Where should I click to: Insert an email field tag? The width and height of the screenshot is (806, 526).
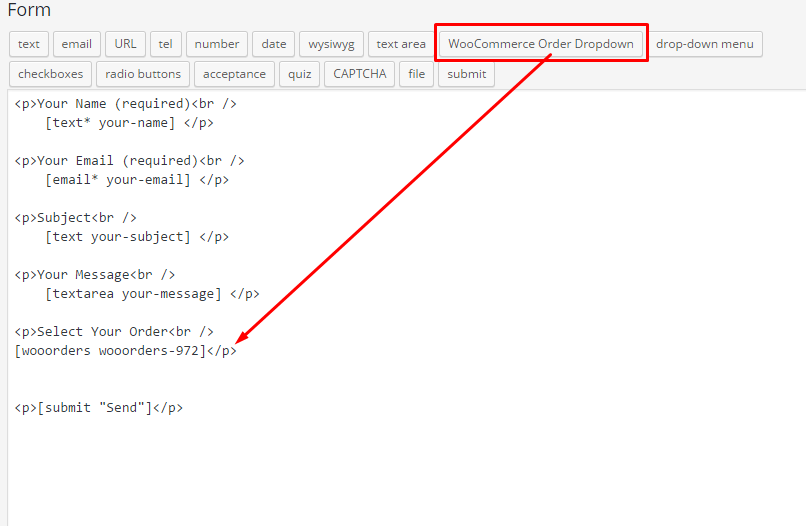pos(77,44)
